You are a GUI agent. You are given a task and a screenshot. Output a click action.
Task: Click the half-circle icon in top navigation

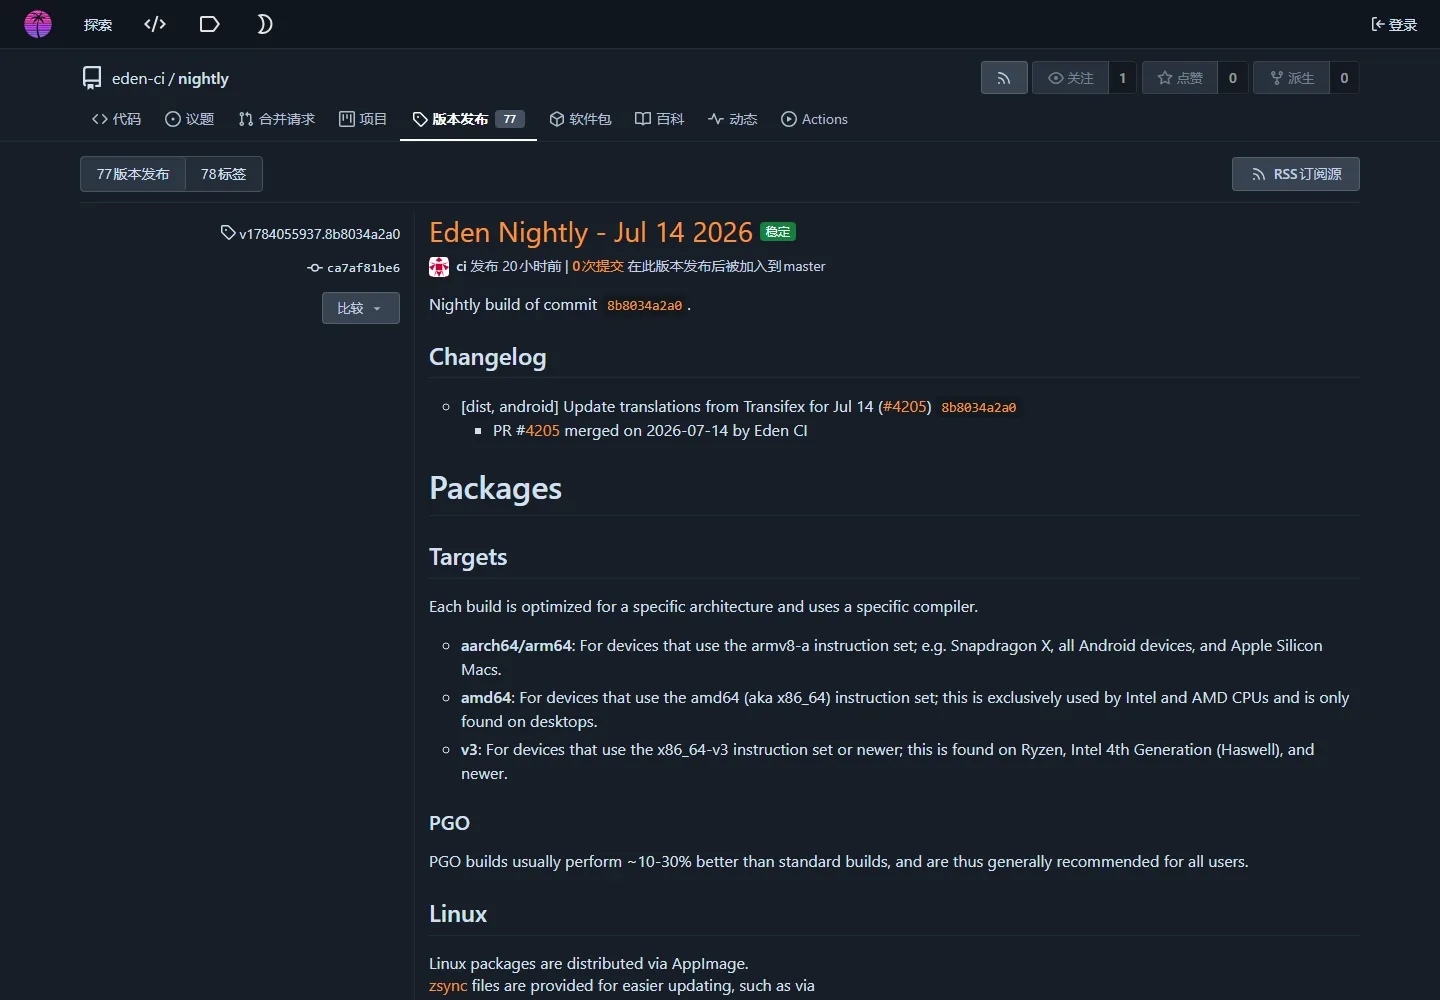(x=264, y=24)
